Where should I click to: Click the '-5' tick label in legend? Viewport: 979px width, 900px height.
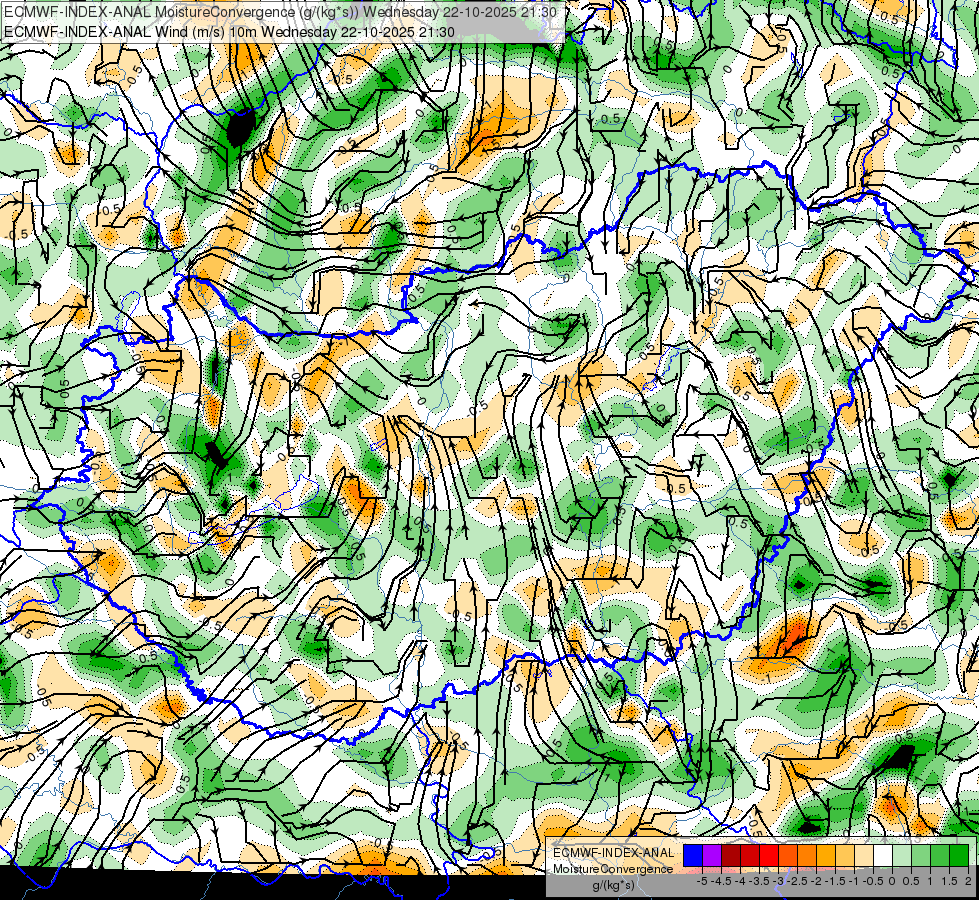(702, 881)
